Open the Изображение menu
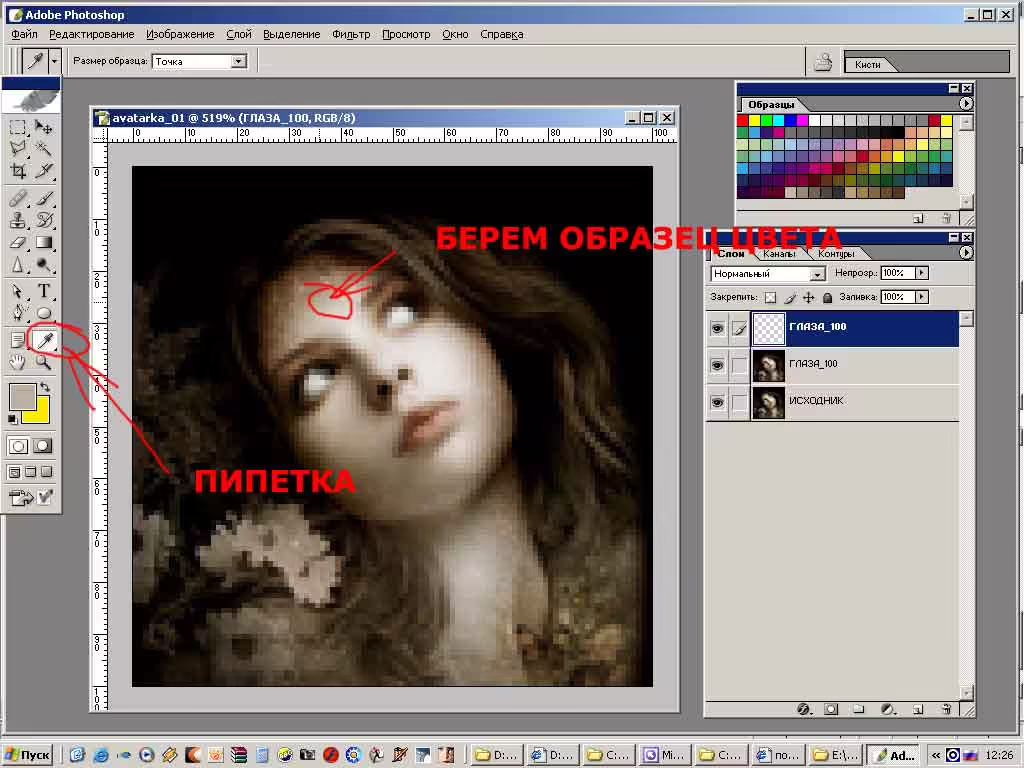This screenshot has height=768, width=1024. pyautogui.click(x=180, y=34)
